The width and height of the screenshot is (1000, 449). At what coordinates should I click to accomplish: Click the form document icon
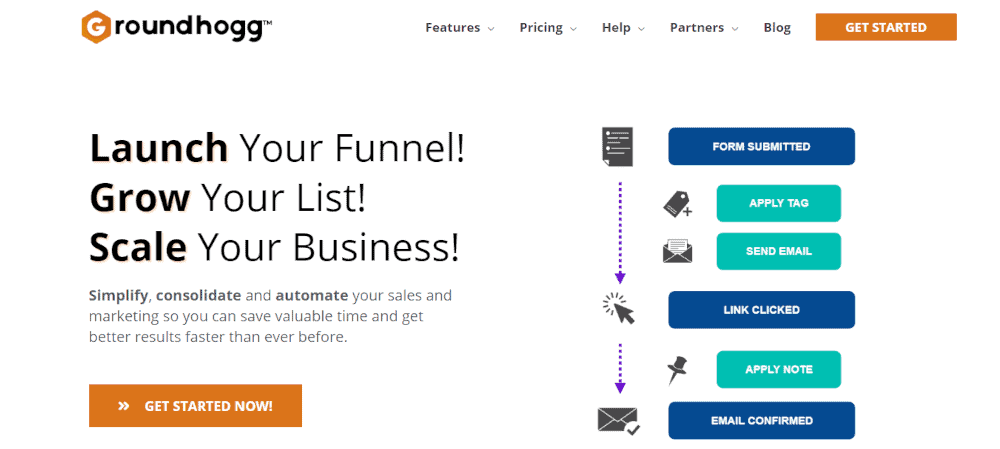[x=617, y=147]
